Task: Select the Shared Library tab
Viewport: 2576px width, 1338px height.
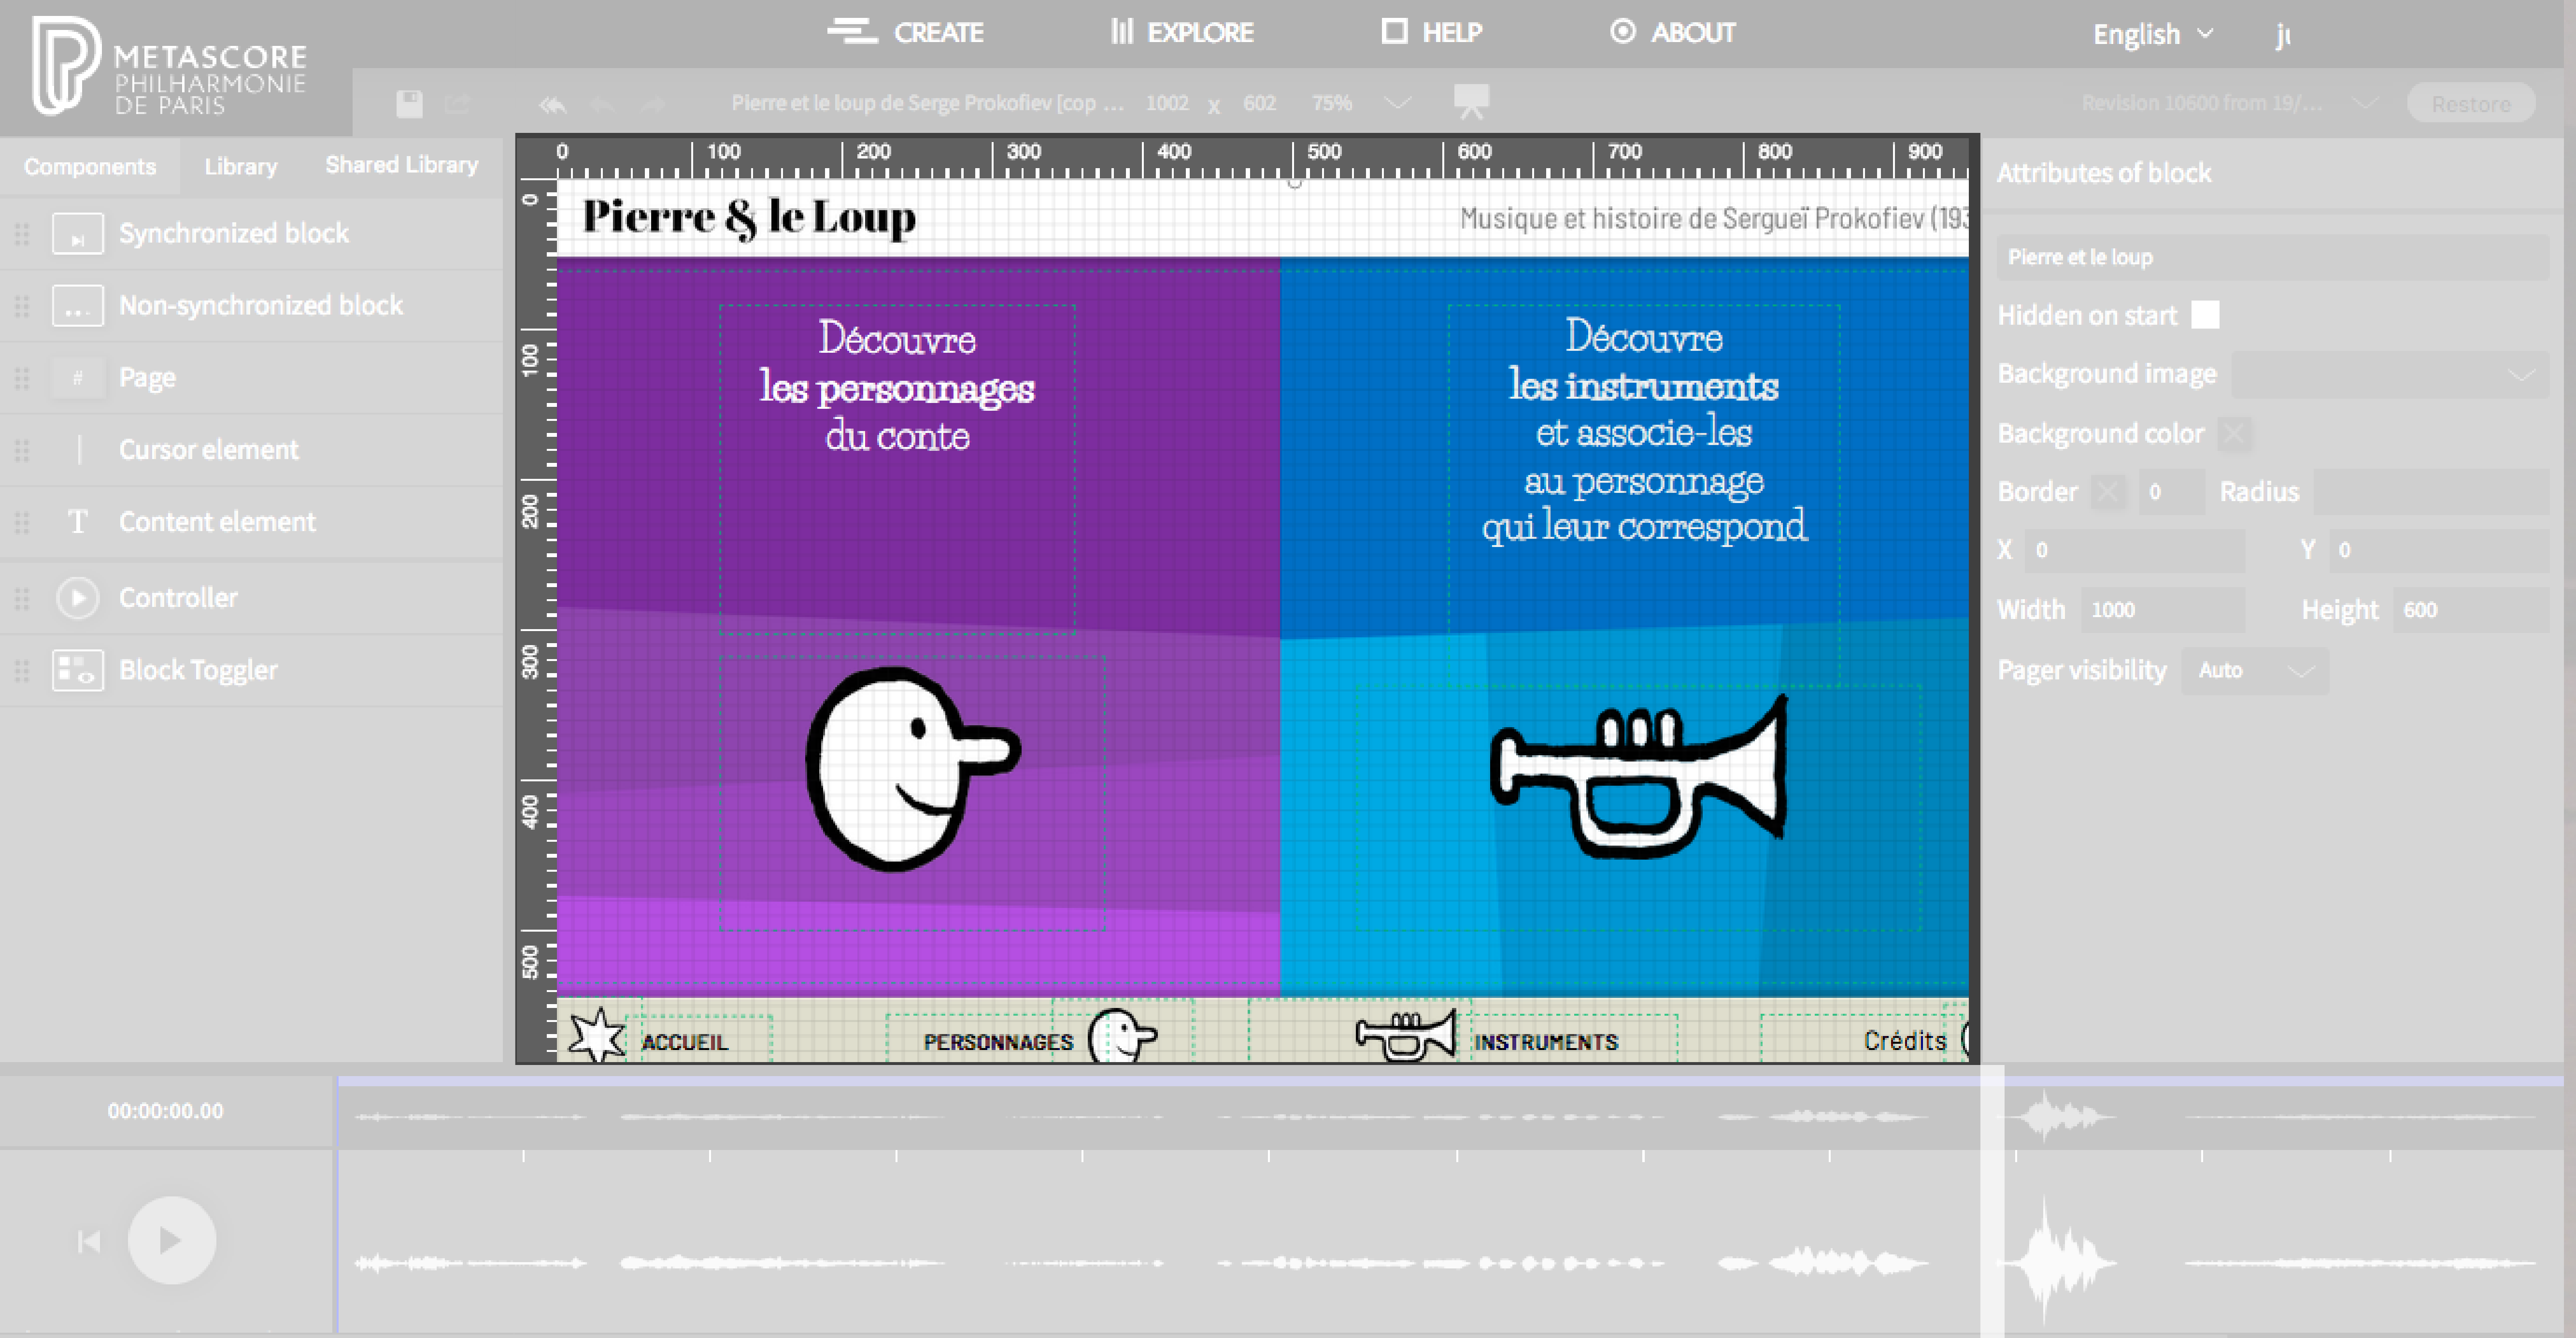Action: click(x=398, y=165)
